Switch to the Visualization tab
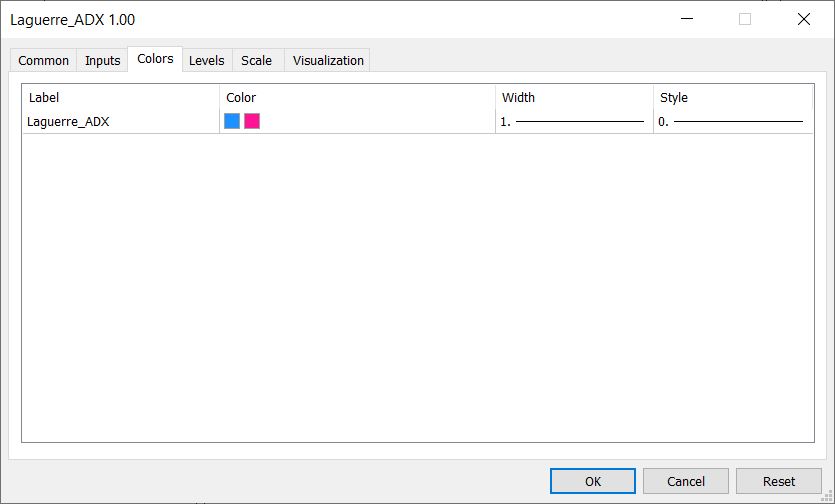The image size is (835, 504). pyautogui.click(x=328, y=60)
